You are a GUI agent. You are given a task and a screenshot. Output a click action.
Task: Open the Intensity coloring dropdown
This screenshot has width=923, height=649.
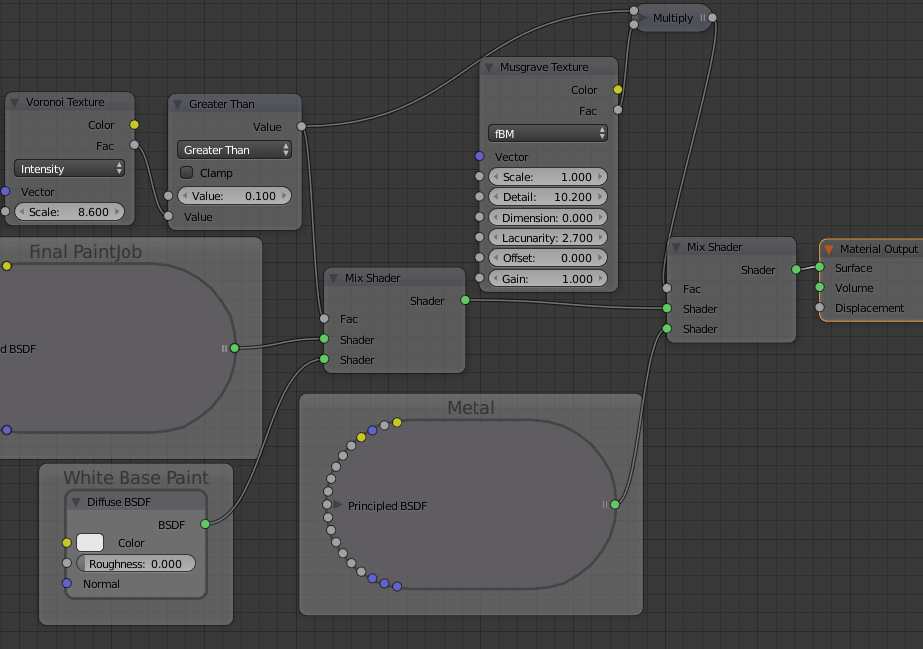pos(69,169)
